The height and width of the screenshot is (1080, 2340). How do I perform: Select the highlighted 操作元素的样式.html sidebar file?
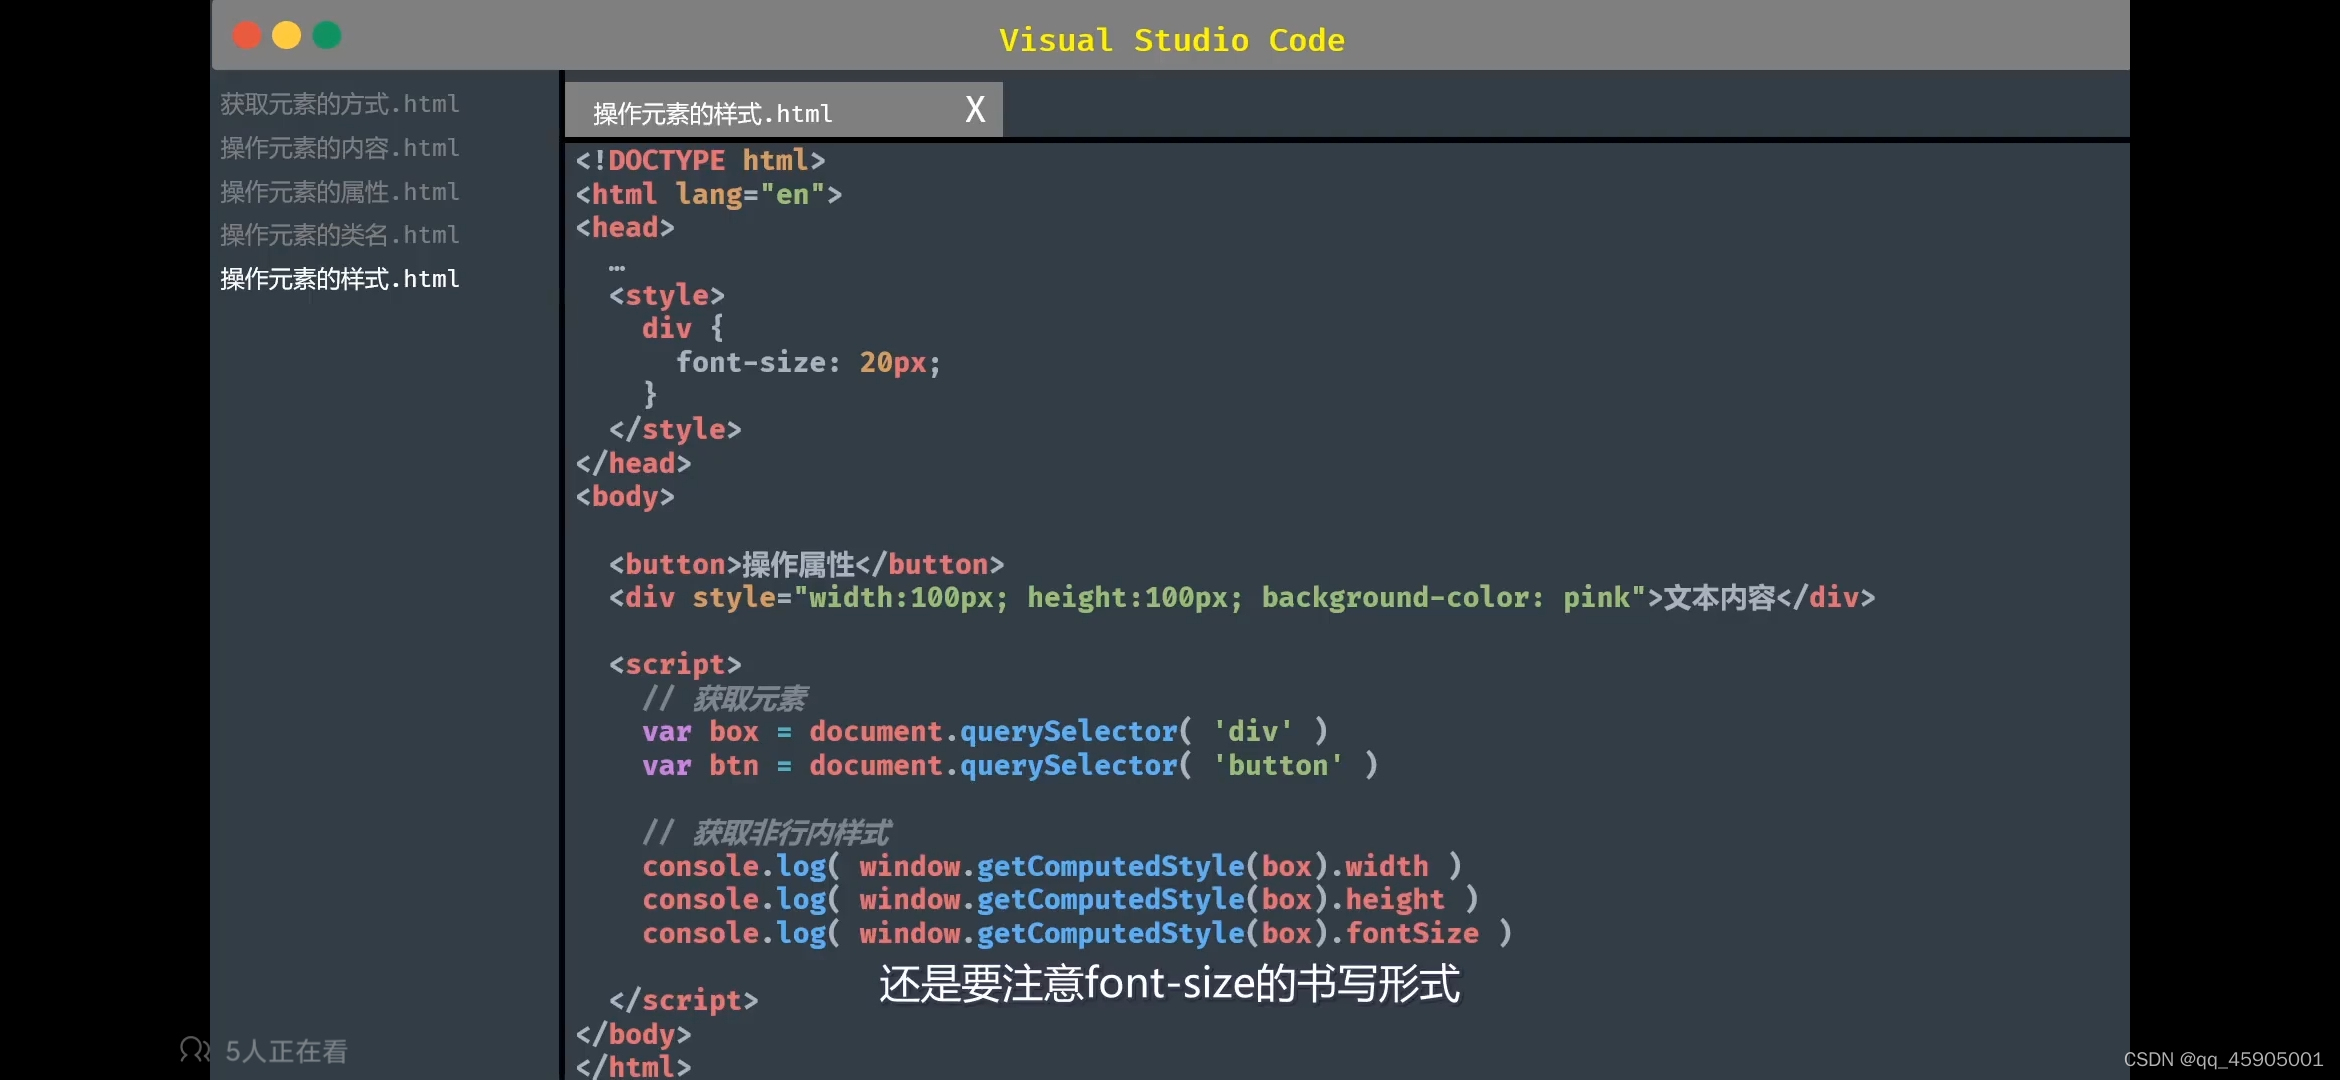[x=339, y=279]
